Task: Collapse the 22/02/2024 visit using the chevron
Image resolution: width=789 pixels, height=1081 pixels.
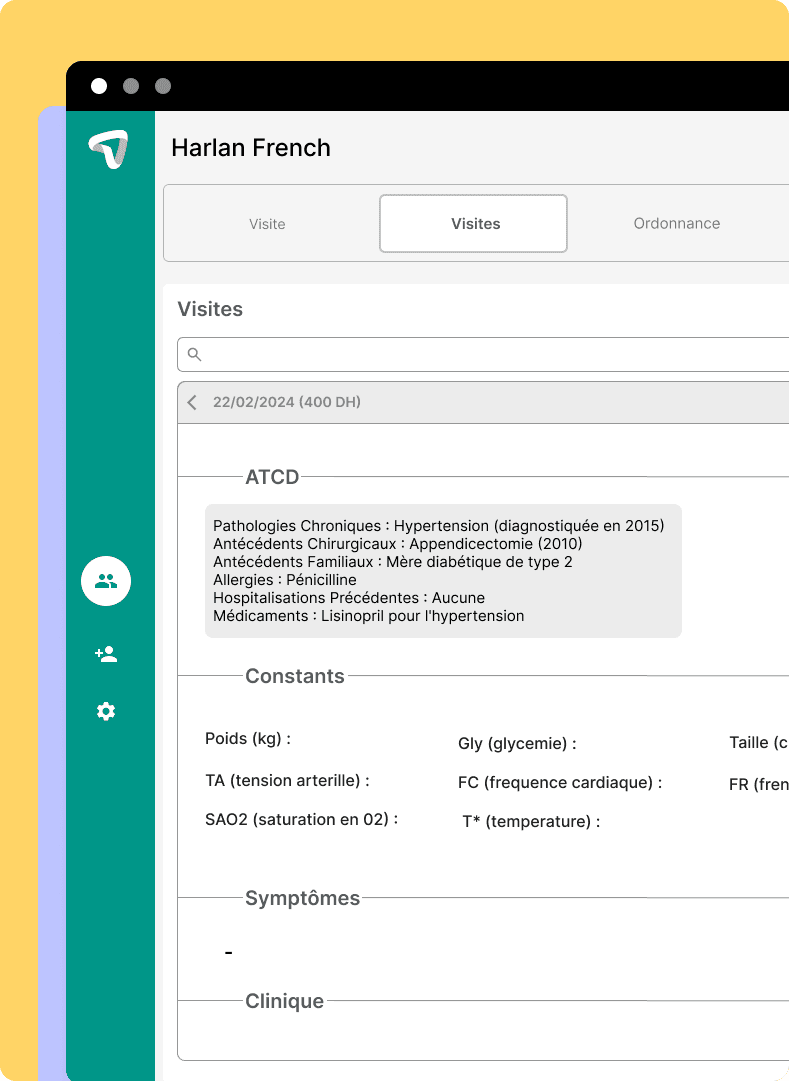Action: [193, 402]
